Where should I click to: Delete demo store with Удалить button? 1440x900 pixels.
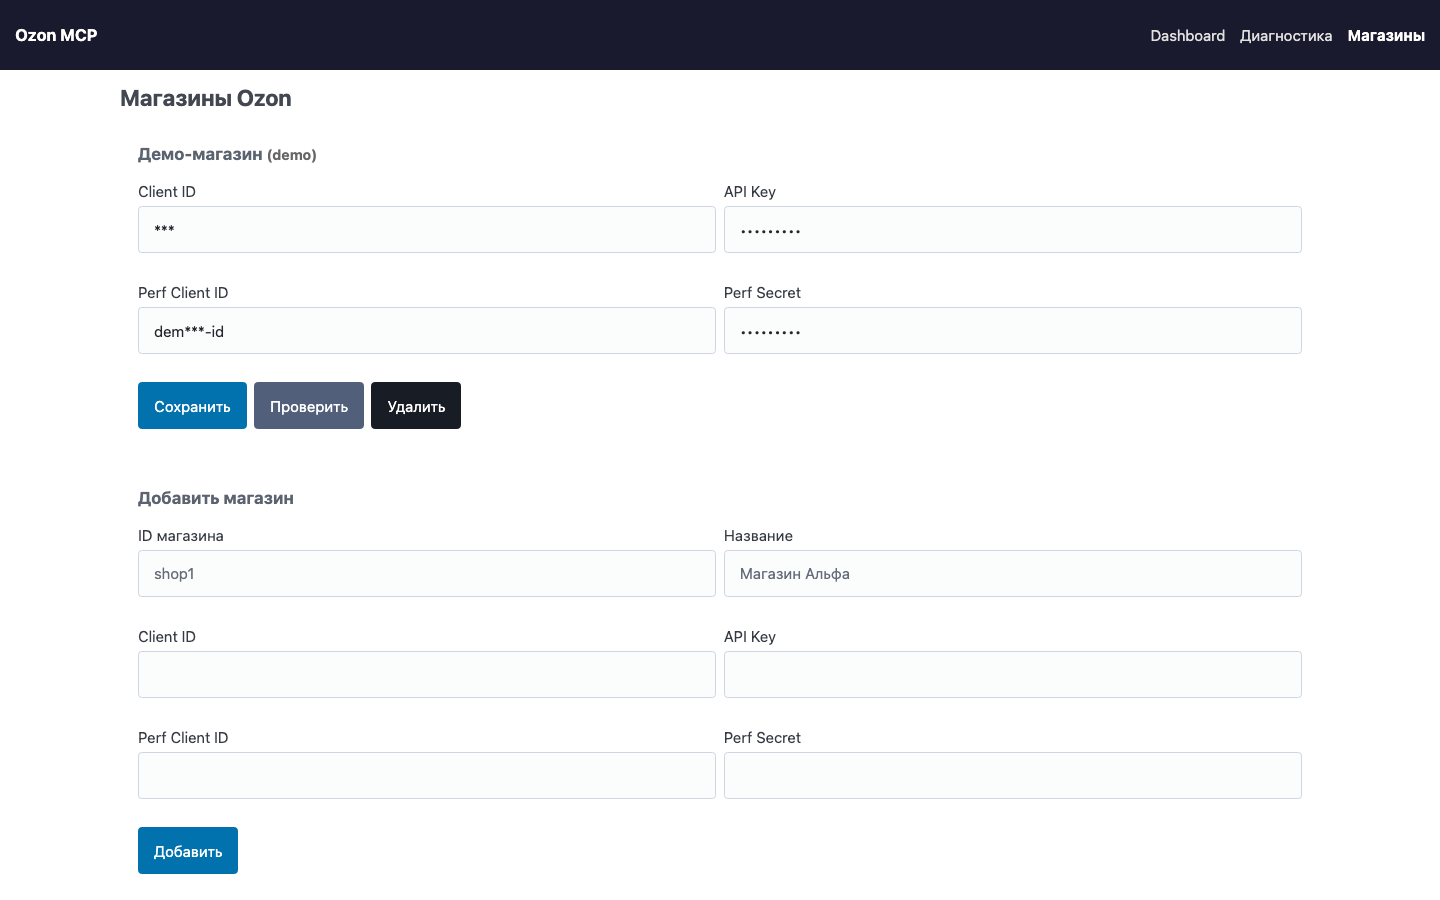tap(416, 406)
